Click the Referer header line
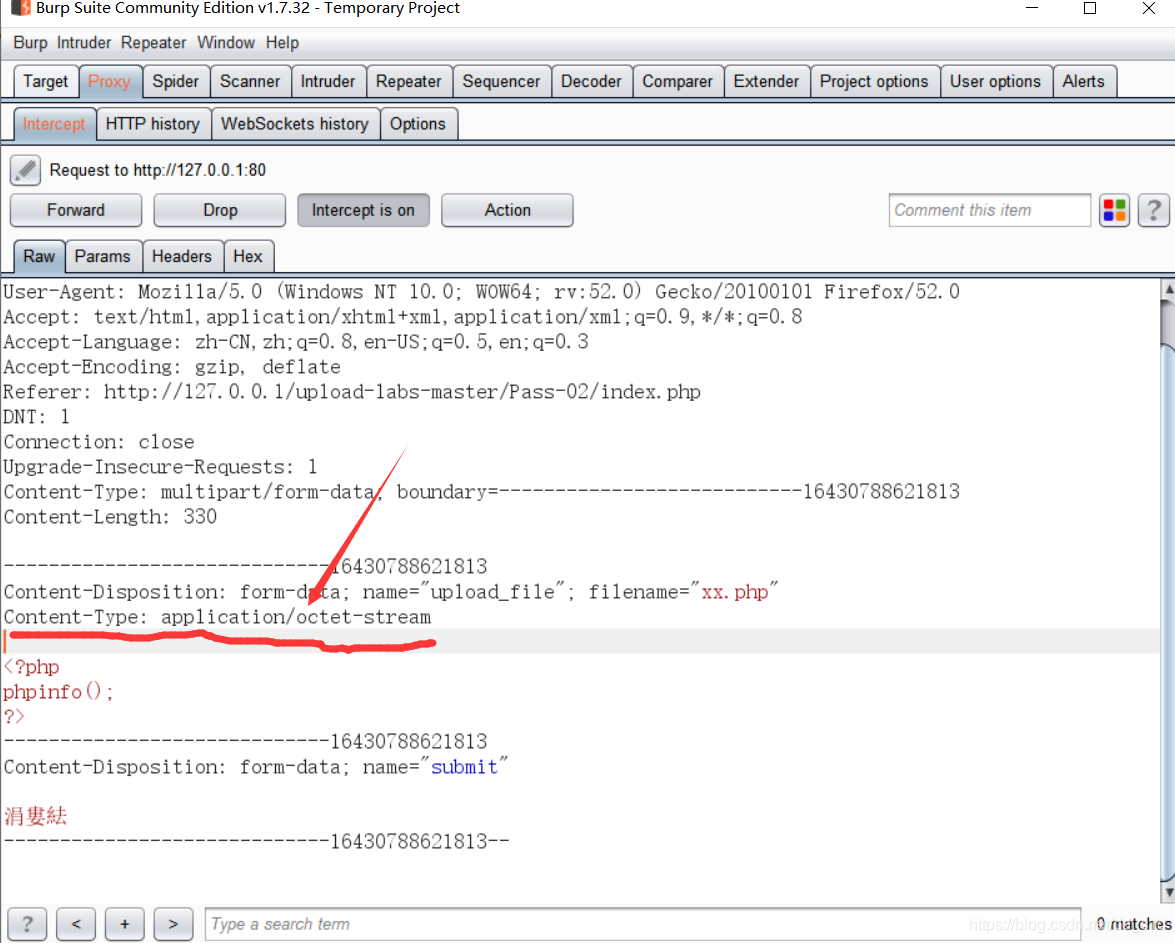This screenshot has width=1175, height=943. coord(352,392)
